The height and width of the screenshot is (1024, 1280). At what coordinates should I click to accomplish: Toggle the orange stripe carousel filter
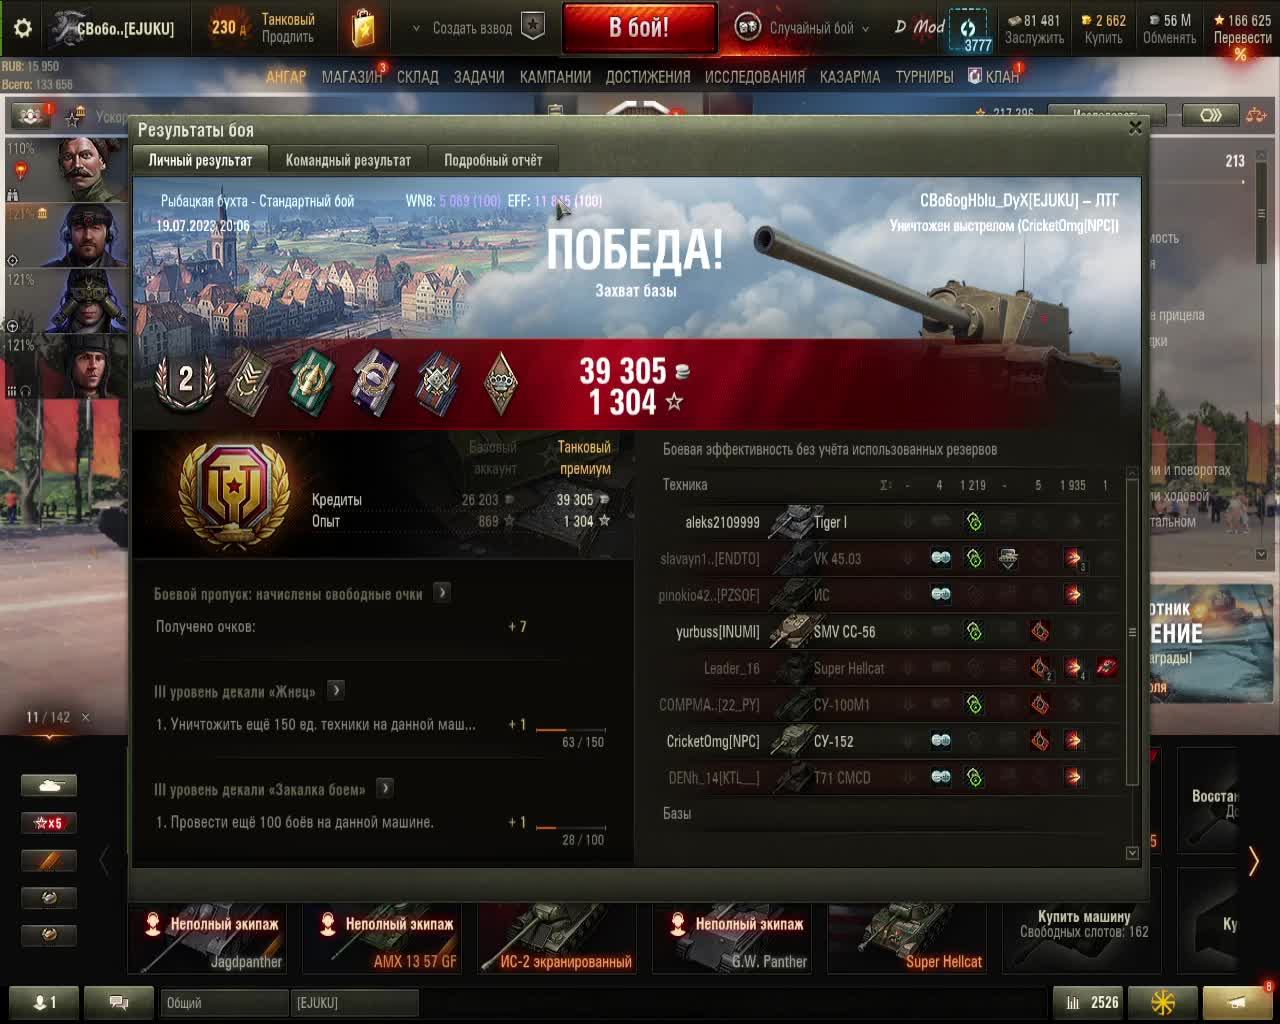click(49, 860)
